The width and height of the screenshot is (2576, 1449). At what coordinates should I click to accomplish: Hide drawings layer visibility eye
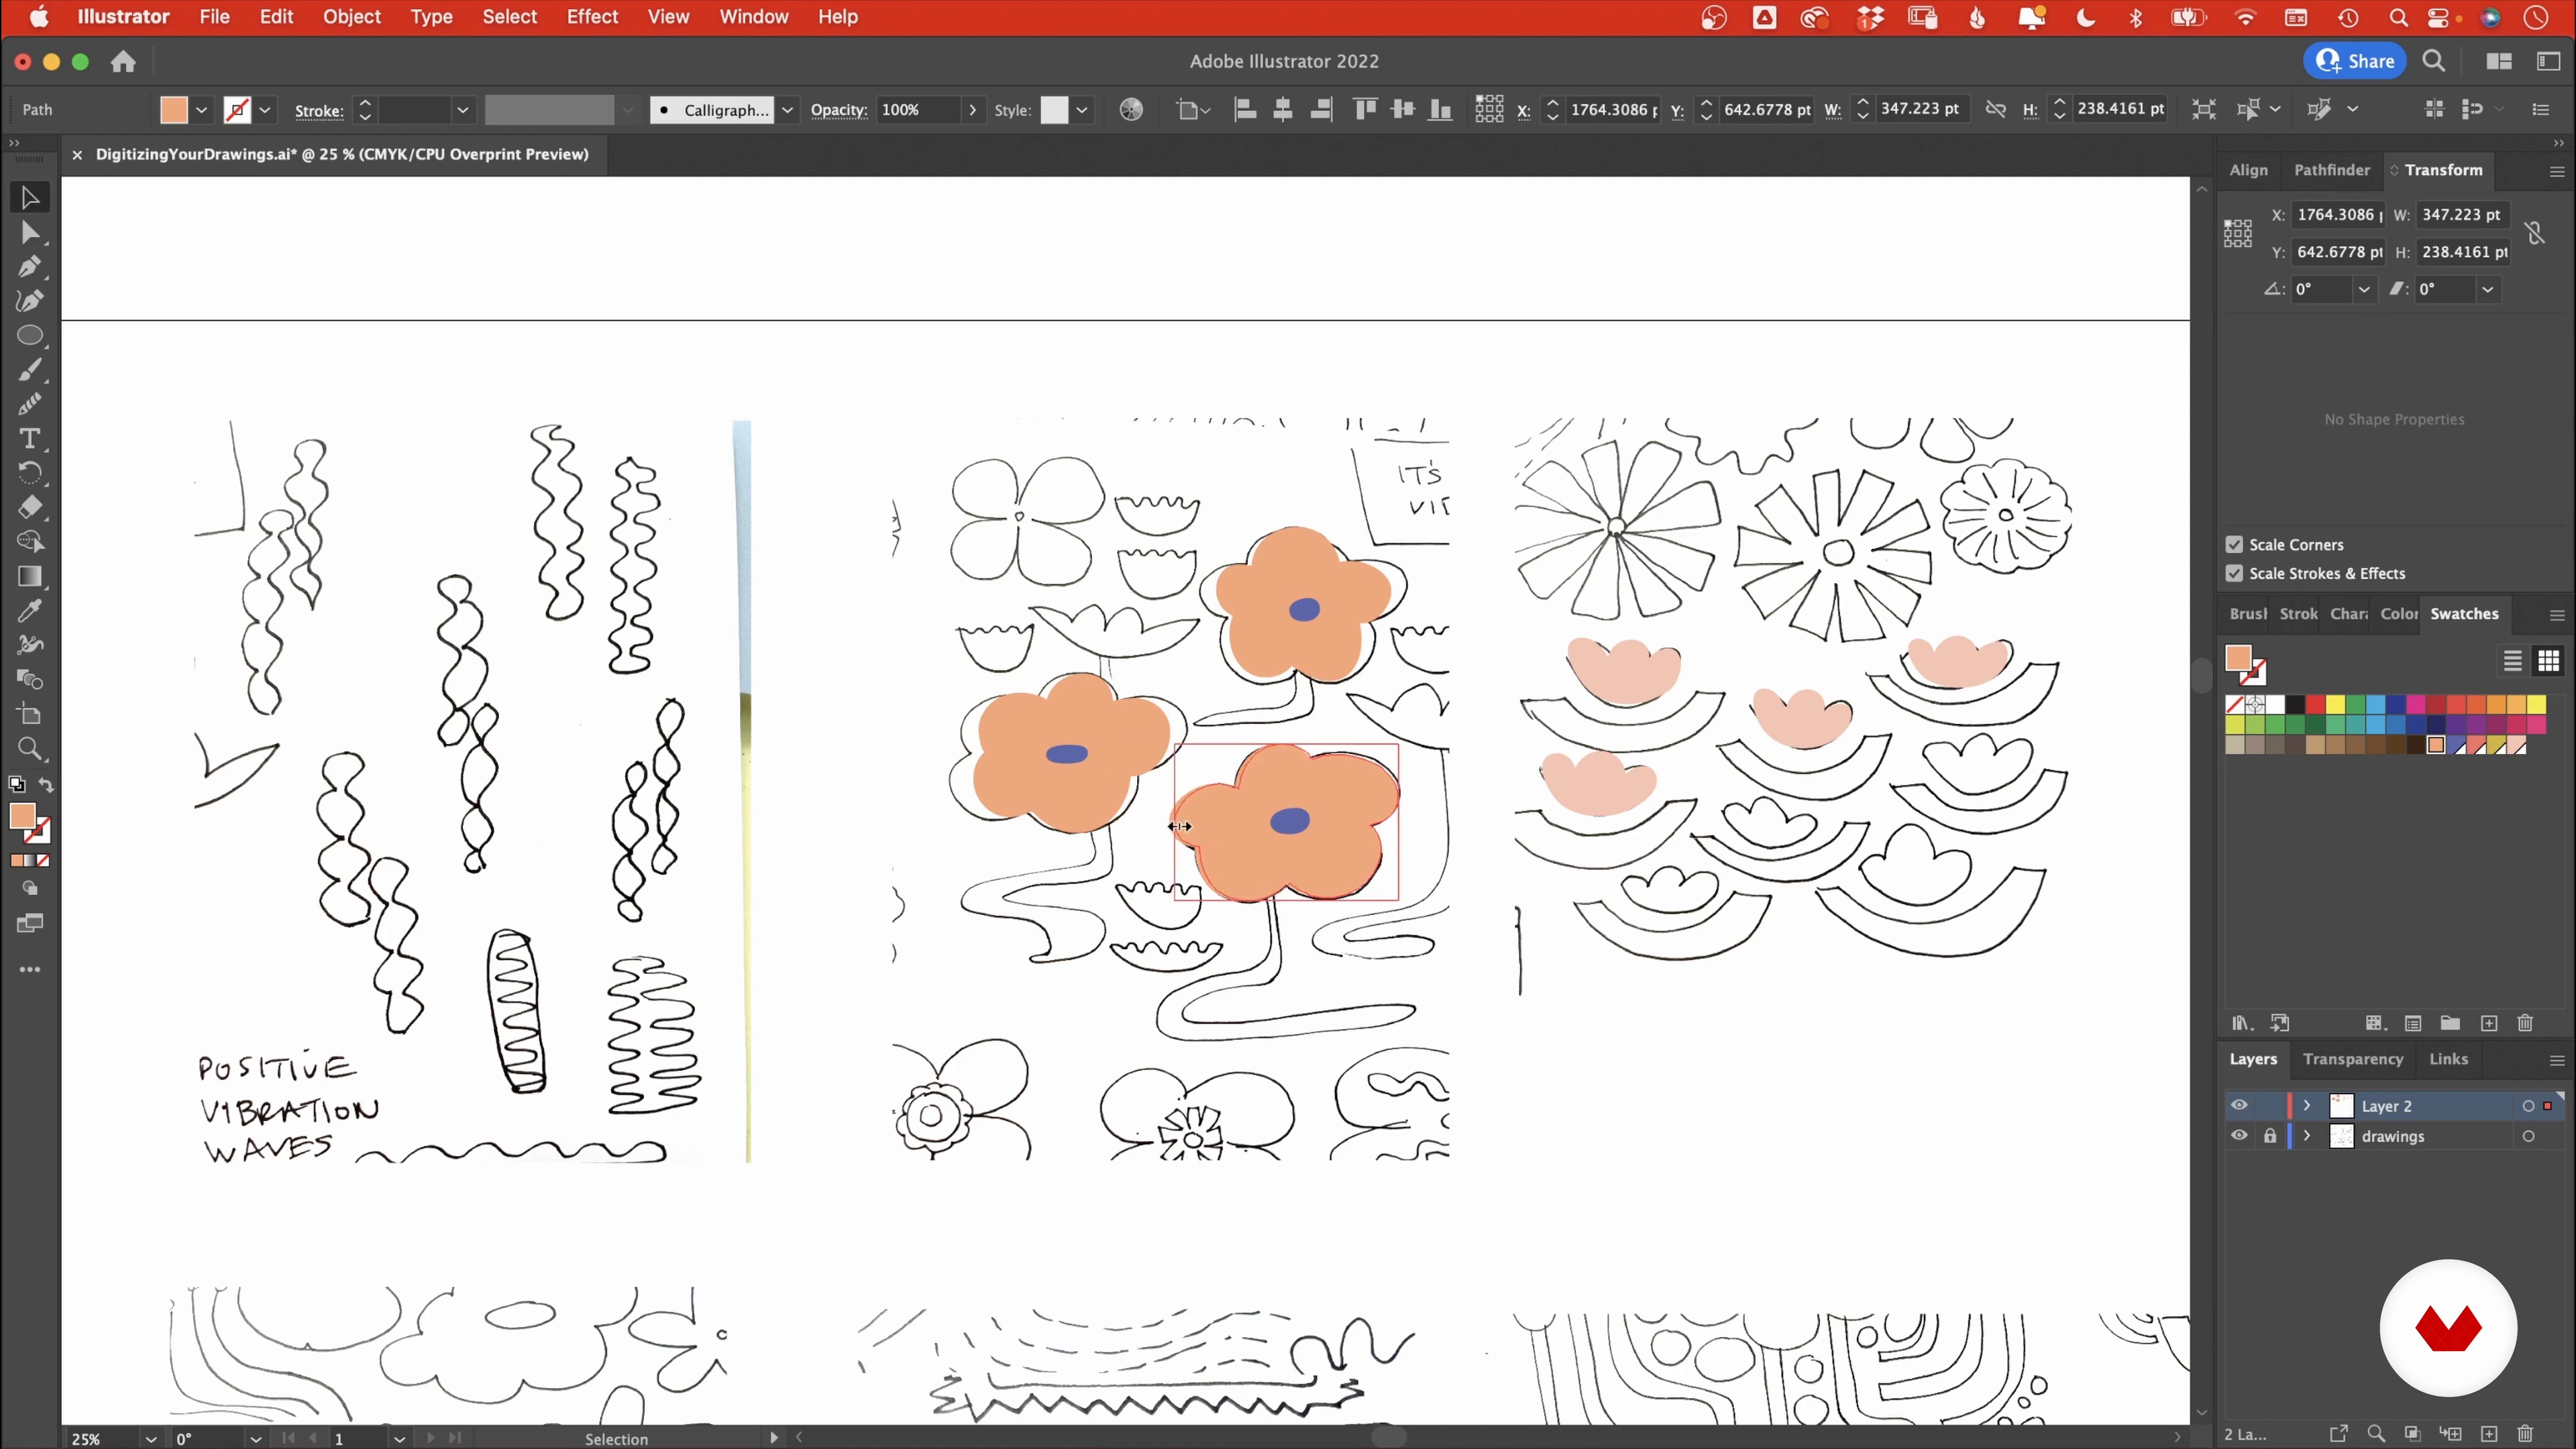[x=2239, y=1136]
